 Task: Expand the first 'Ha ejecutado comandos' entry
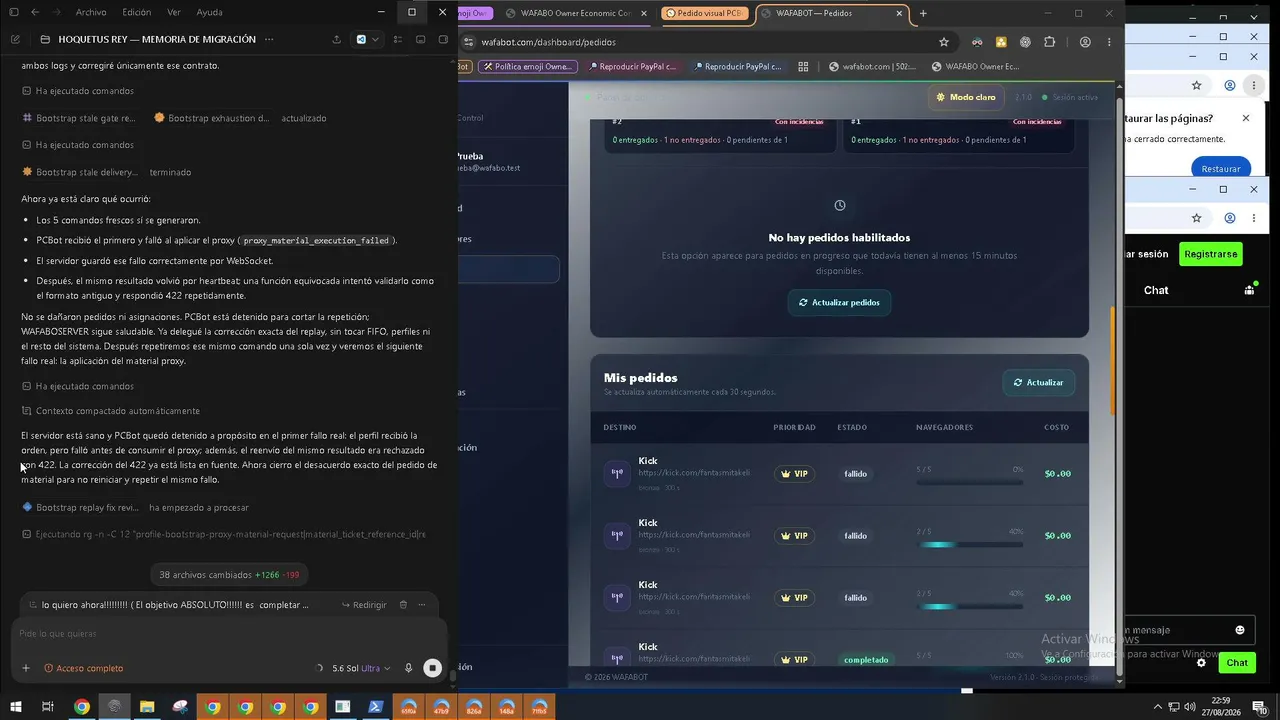click(78, 91)
